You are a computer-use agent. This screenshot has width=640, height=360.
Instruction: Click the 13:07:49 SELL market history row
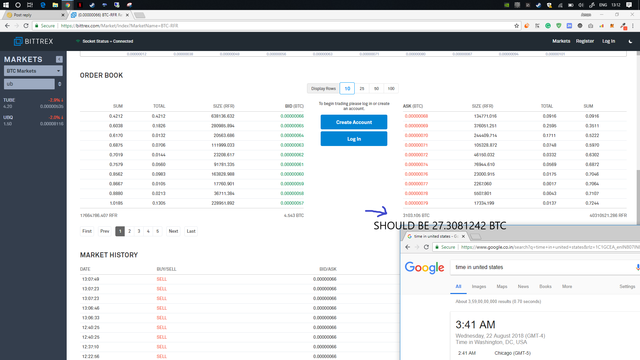240,279
